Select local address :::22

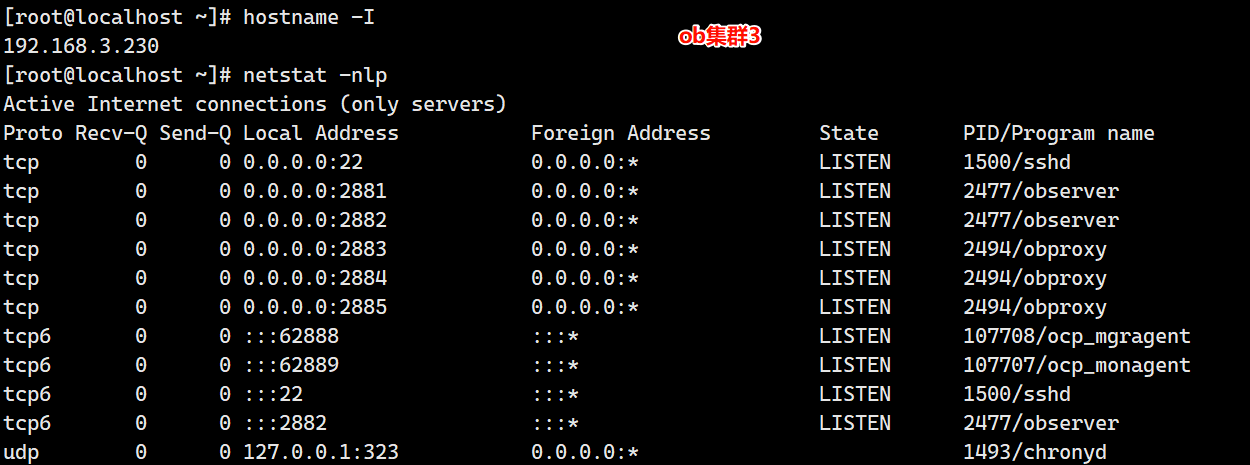pyautogui.click(x=273, y=394)
